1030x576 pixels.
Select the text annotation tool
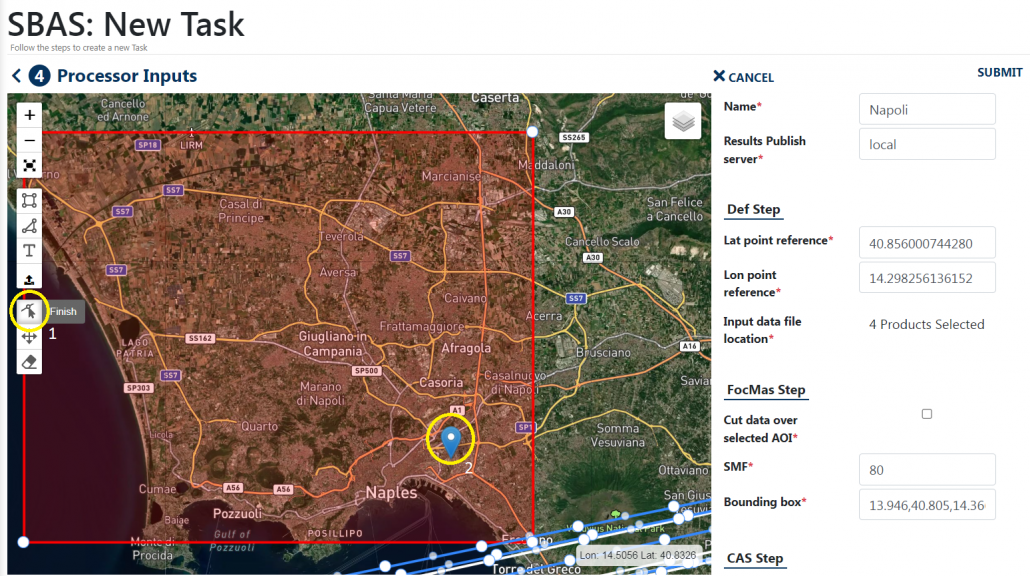[x=29, y=251]
